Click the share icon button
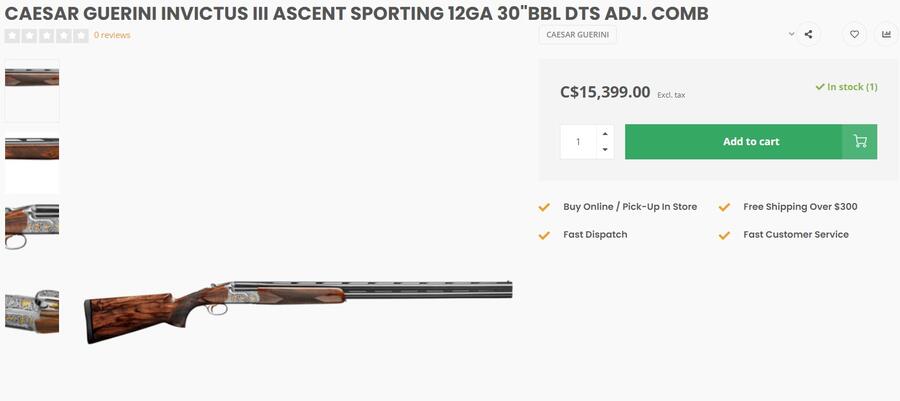 coord(808,34)
